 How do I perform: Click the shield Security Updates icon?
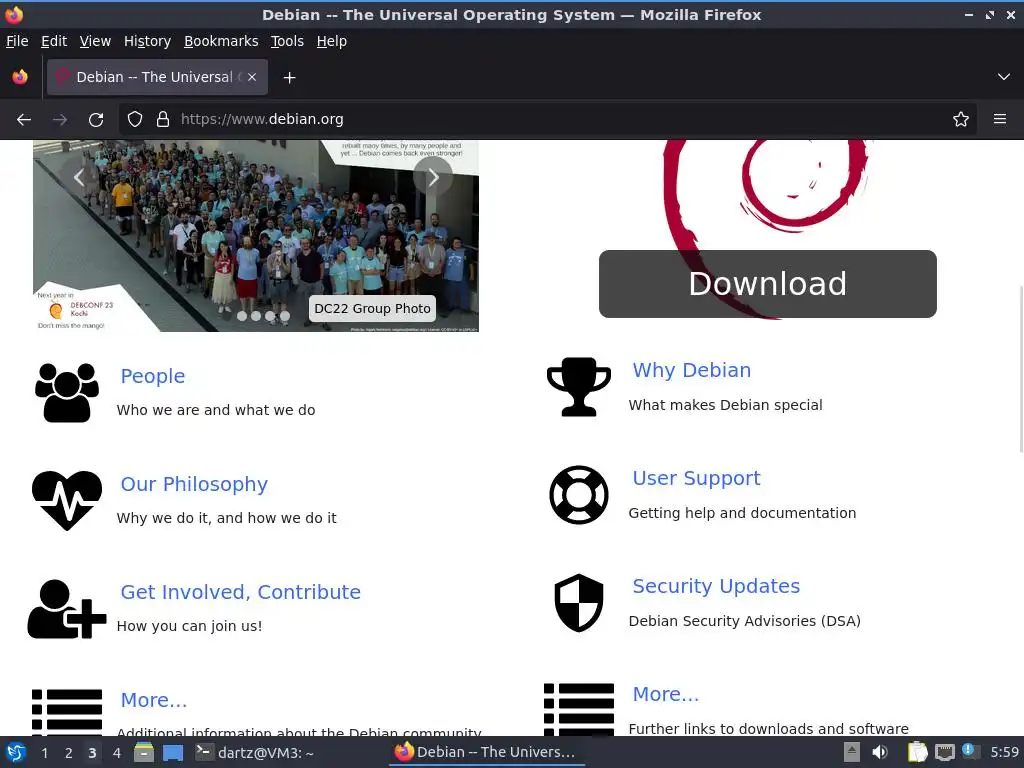pos(579,603)
